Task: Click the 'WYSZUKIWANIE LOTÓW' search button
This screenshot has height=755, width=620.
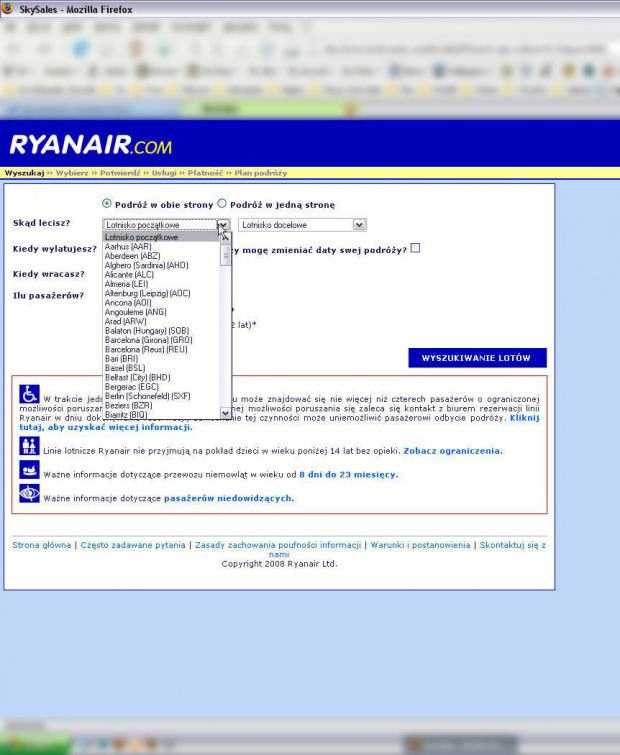Action: [477, 358]
